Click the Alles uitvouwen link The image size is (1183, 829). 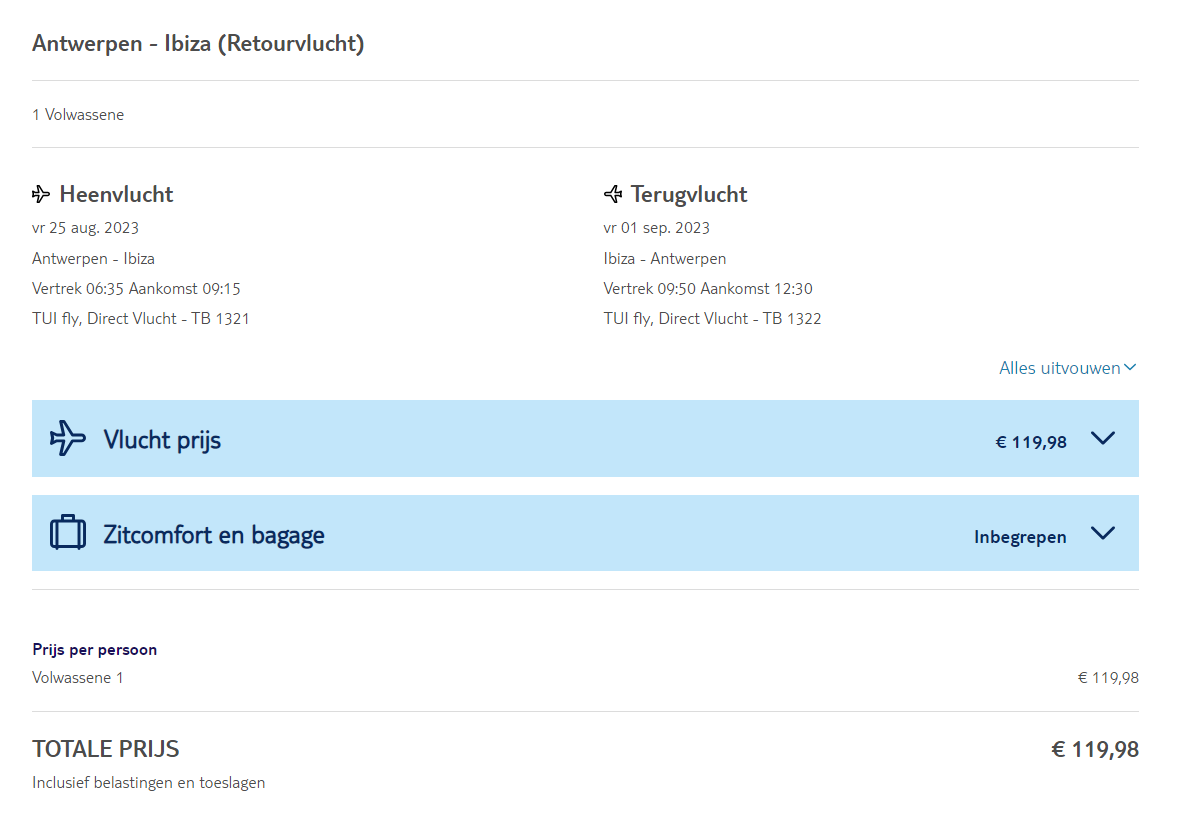pyautogui.click(x=1059, y=368)
